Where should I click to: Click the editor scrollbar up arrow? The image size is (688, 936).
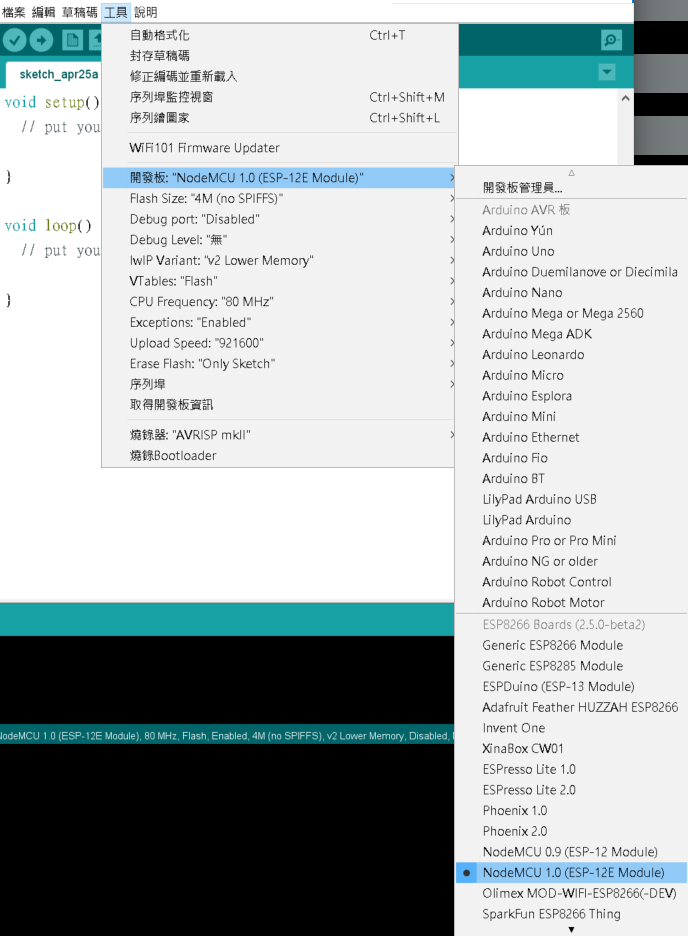point(625,98)
